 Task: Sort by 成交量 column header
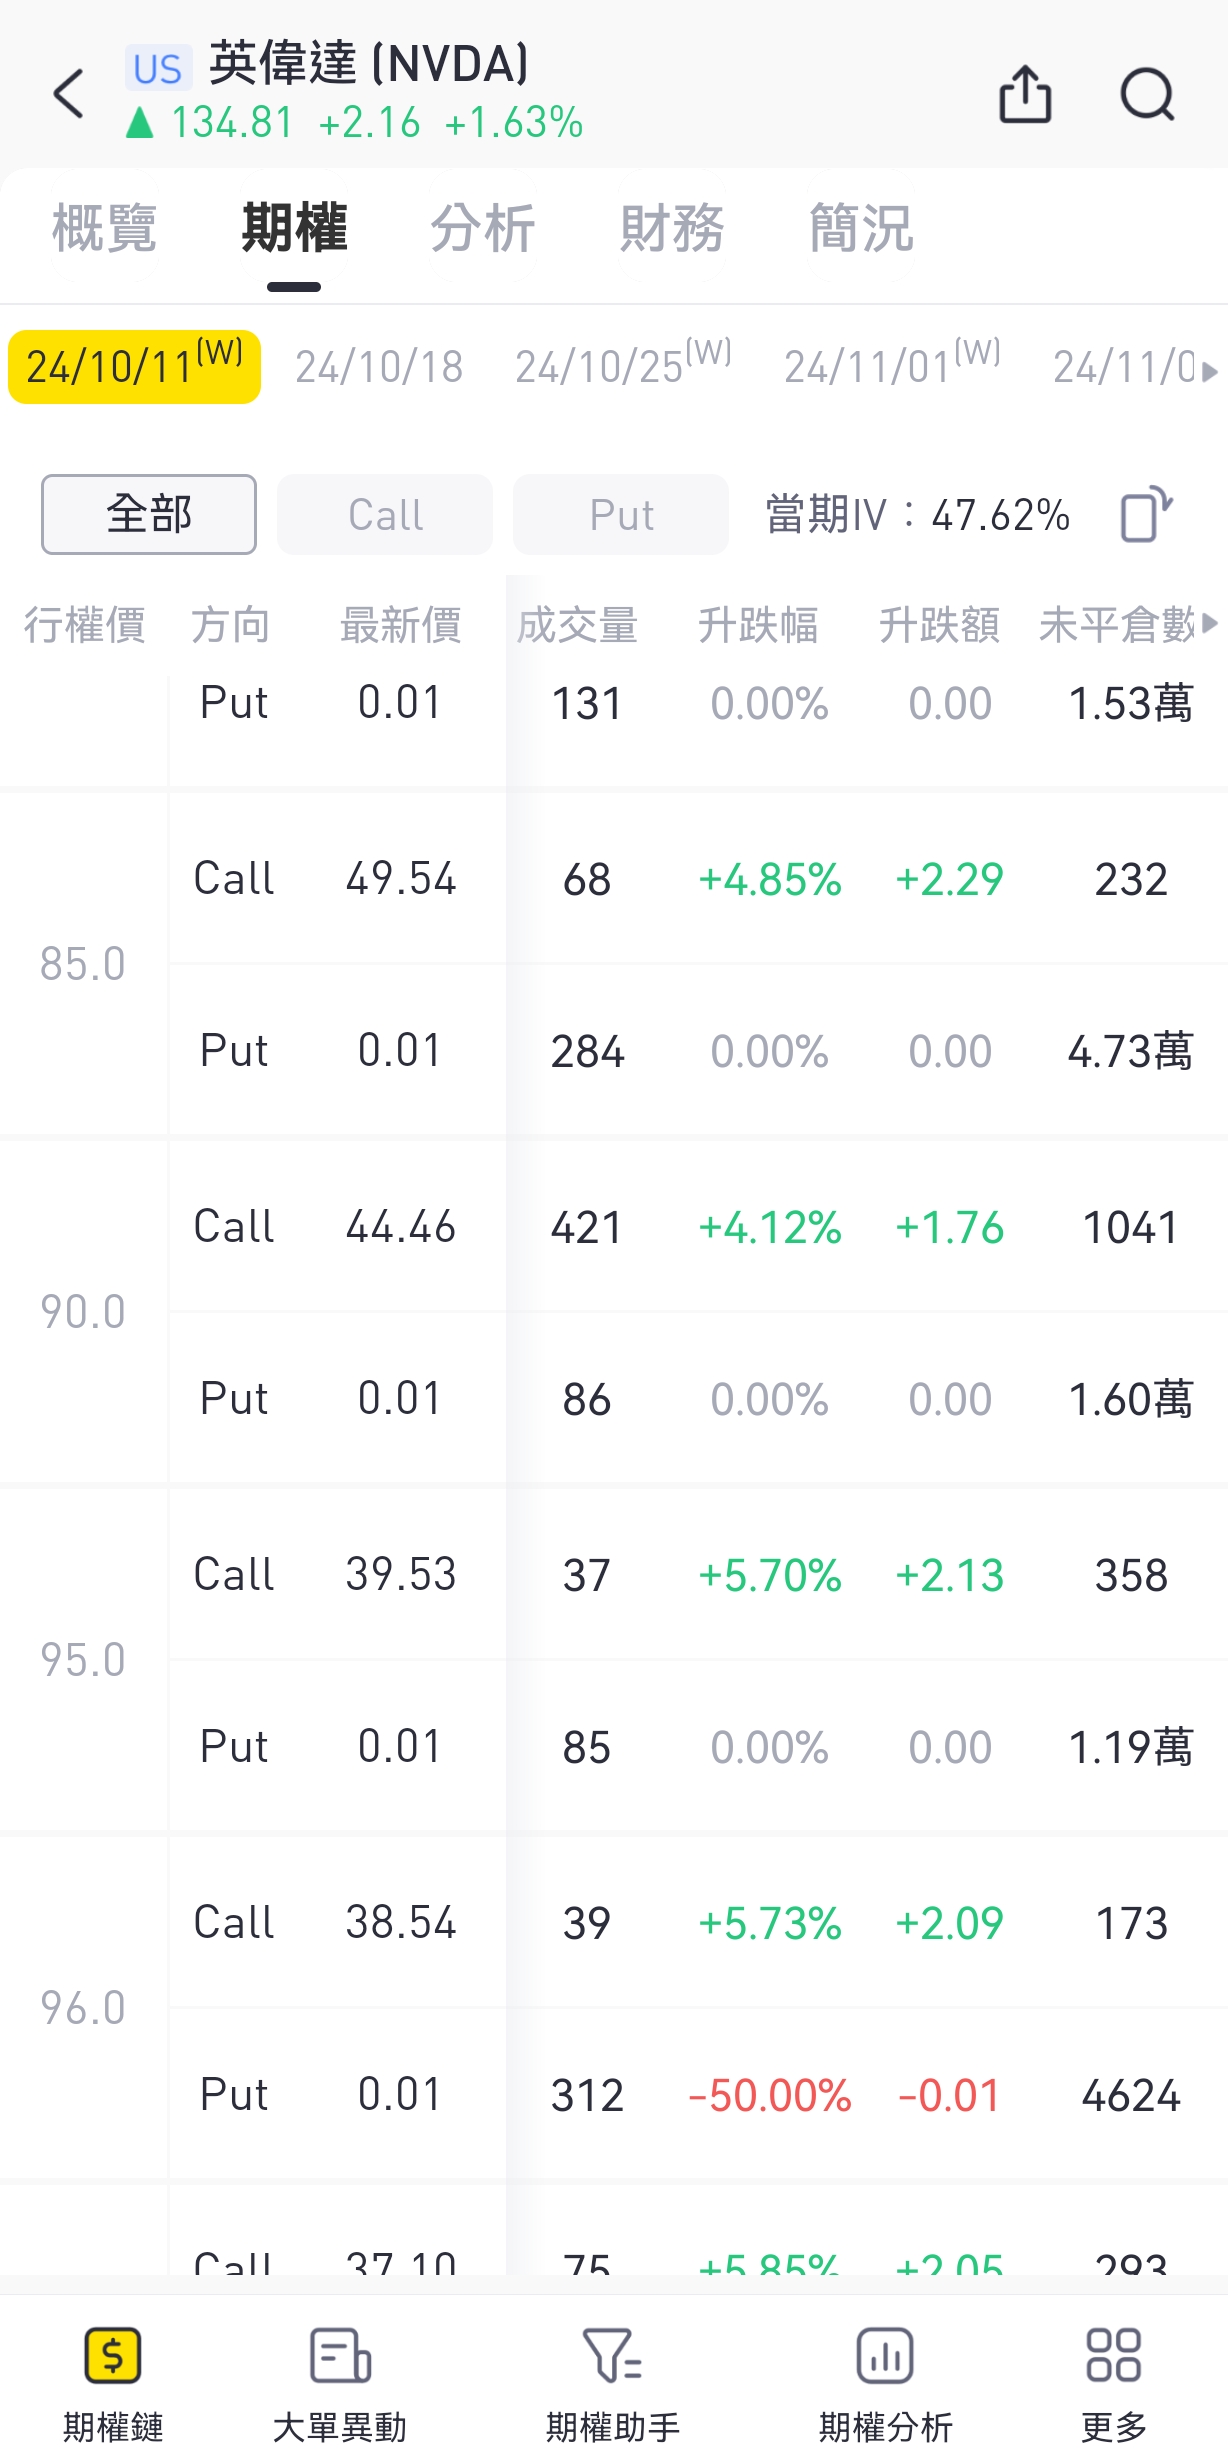pos(577,626)
